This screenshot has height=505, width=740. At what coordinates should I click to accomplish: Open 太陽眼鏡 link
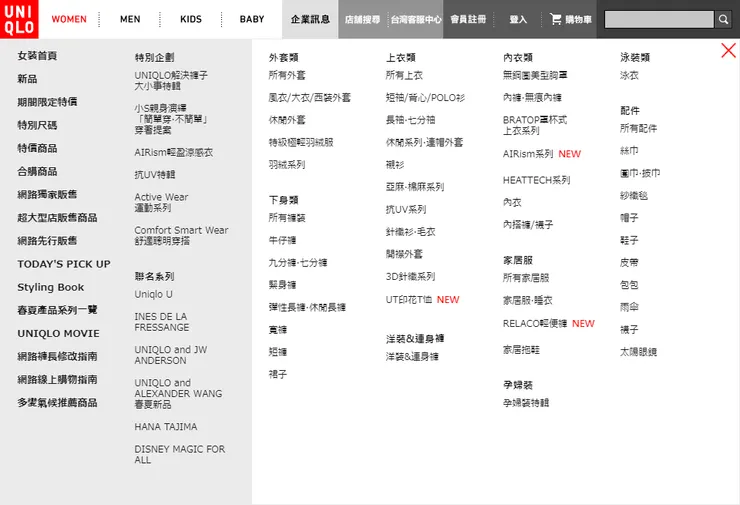click(639, 352)
